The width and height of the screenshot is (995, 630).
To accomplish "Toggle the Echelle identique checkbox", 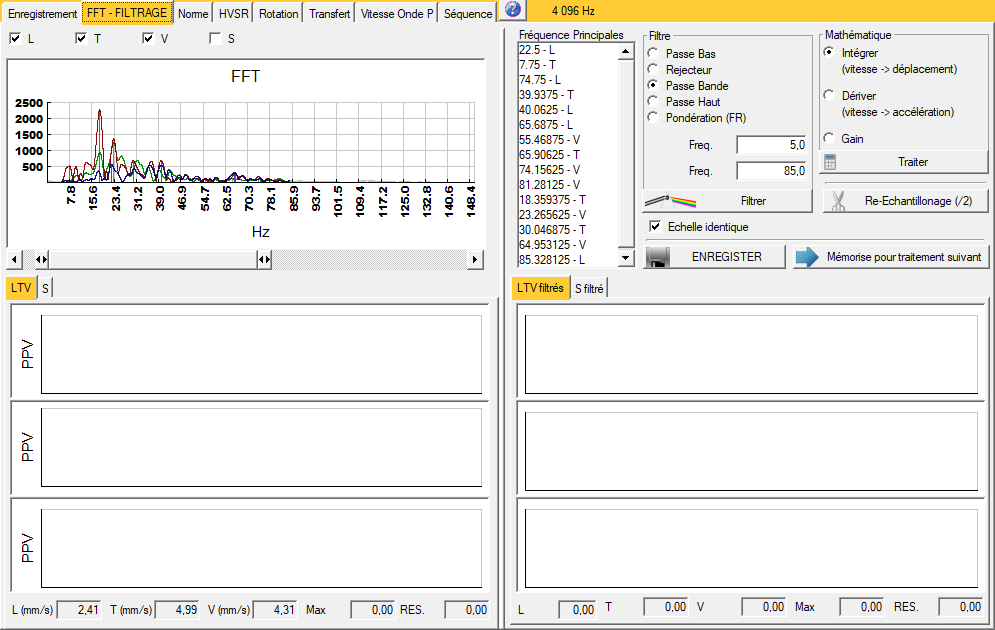I will point(655,226).
